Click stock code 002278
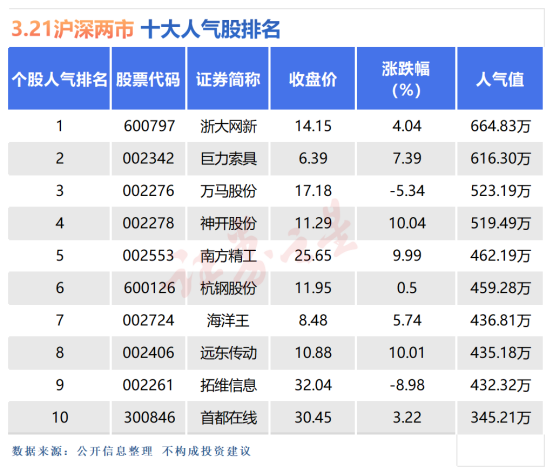Image resolution: width=553 pixels, height=476 pixels. 148,223
